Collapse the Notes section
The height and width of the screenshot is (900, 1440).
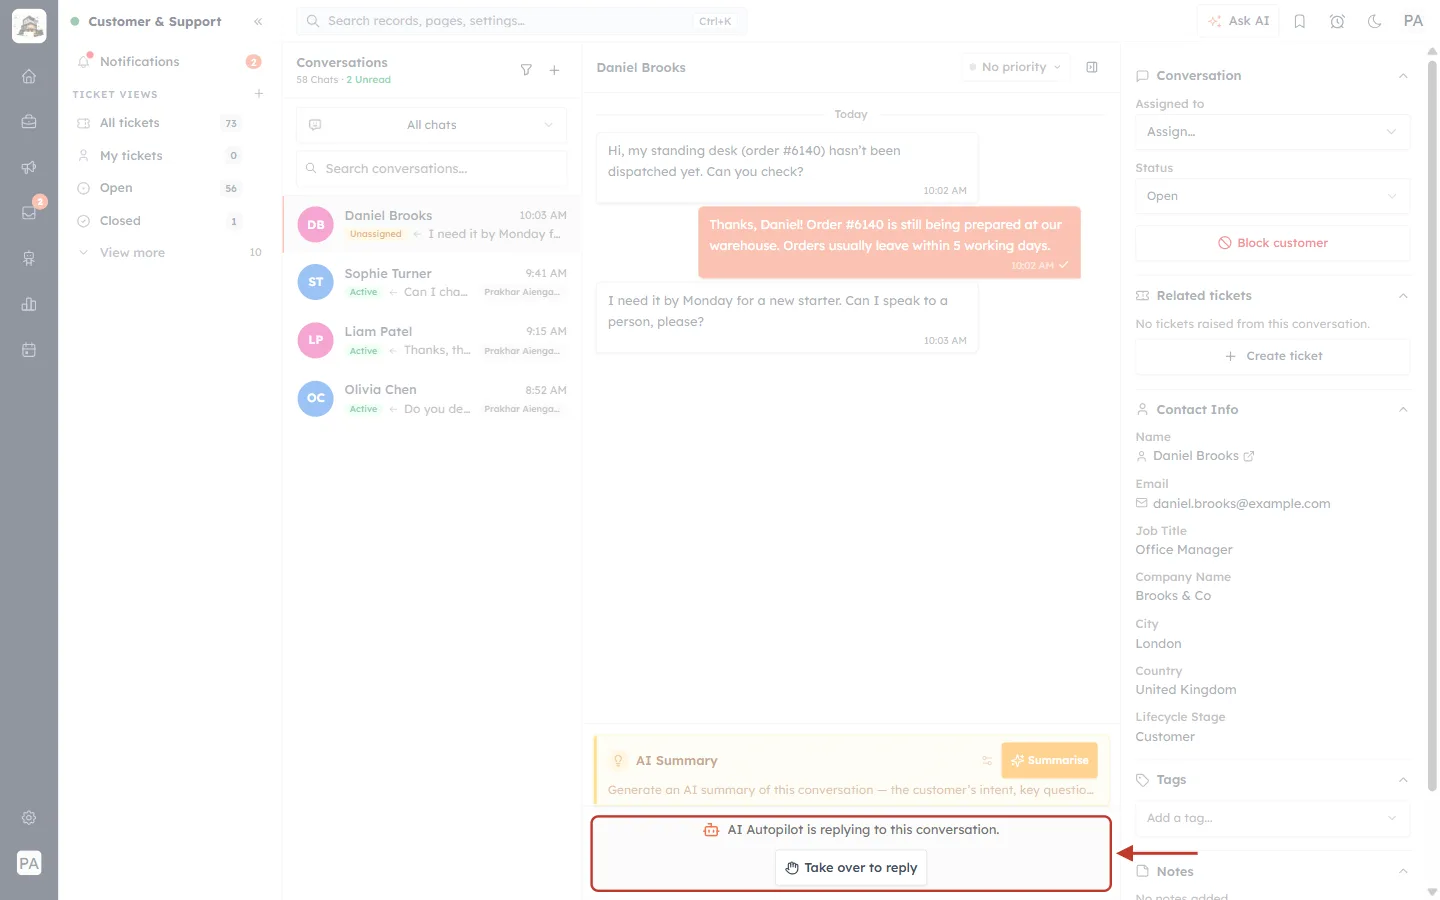pos(1403,872)
